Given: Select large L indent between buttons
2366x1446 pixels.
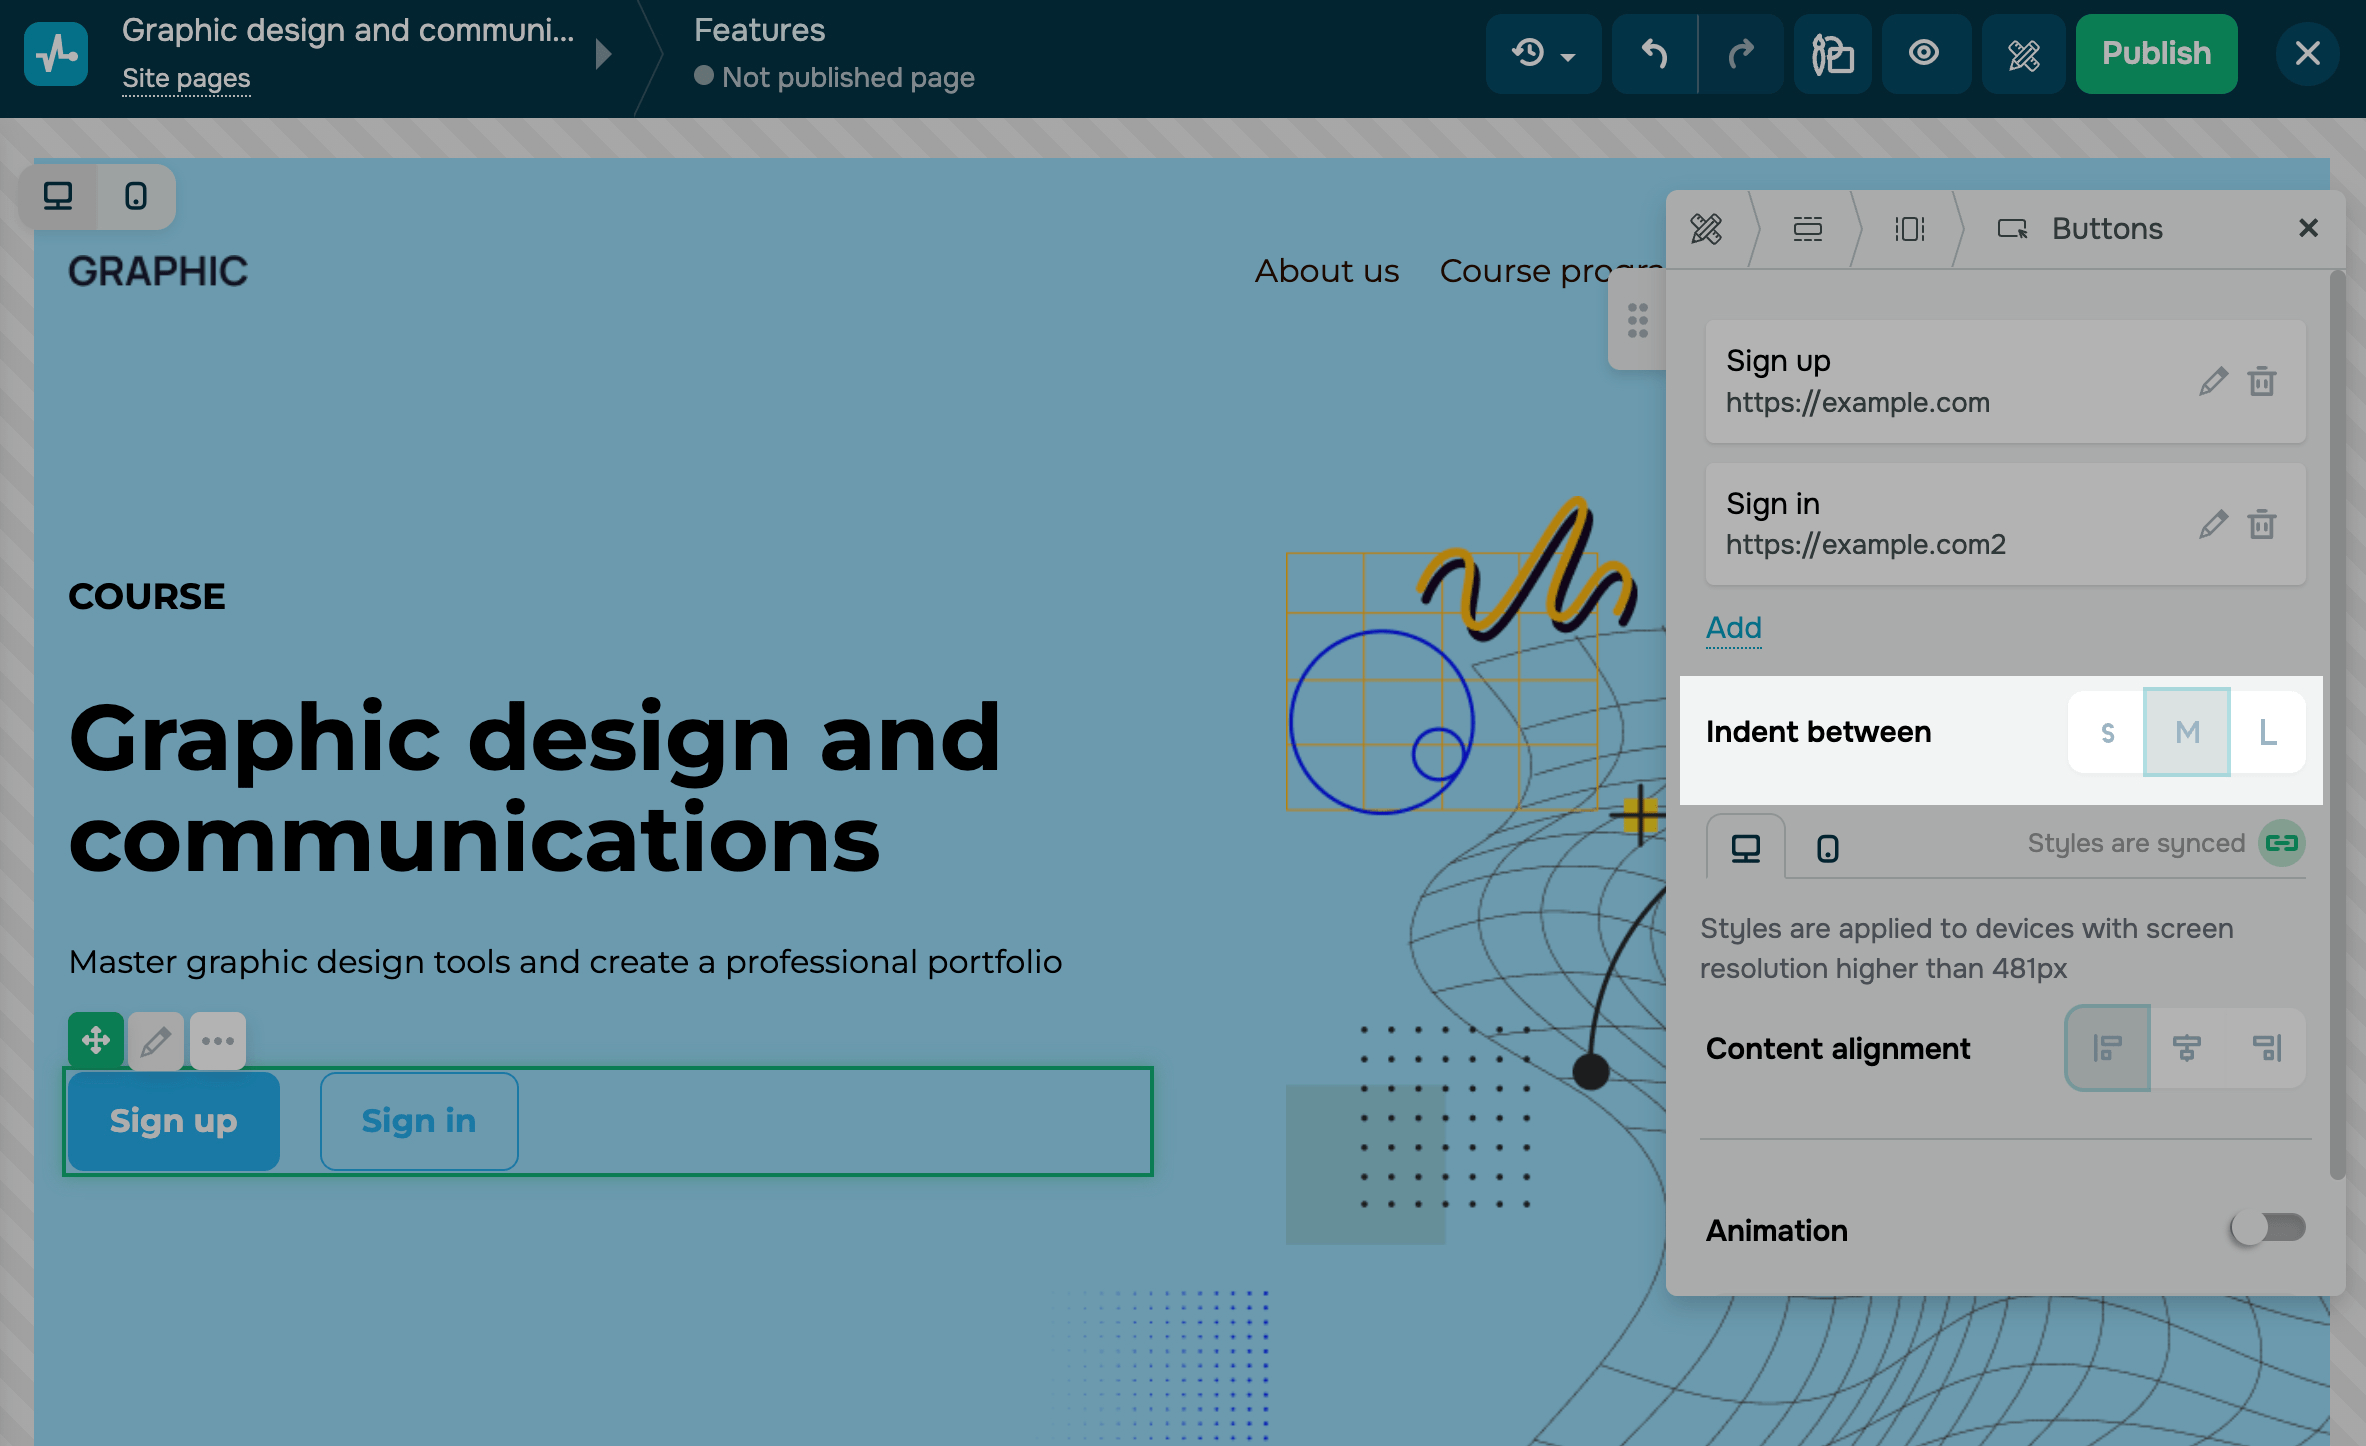Looking at the screenshot, I should coord(2267,732).
